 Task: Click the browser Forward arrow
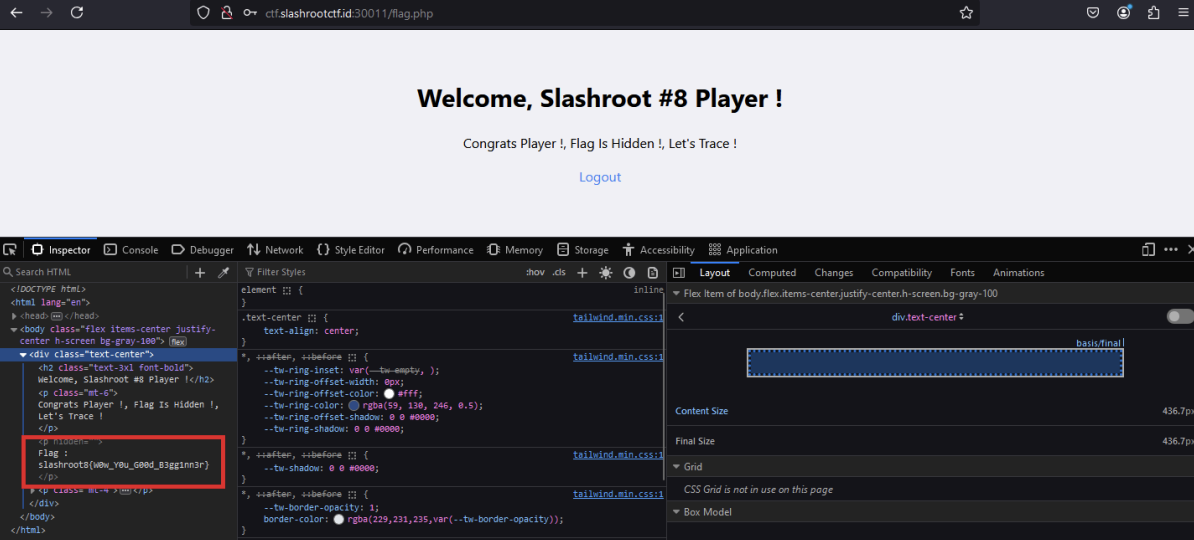46,13
